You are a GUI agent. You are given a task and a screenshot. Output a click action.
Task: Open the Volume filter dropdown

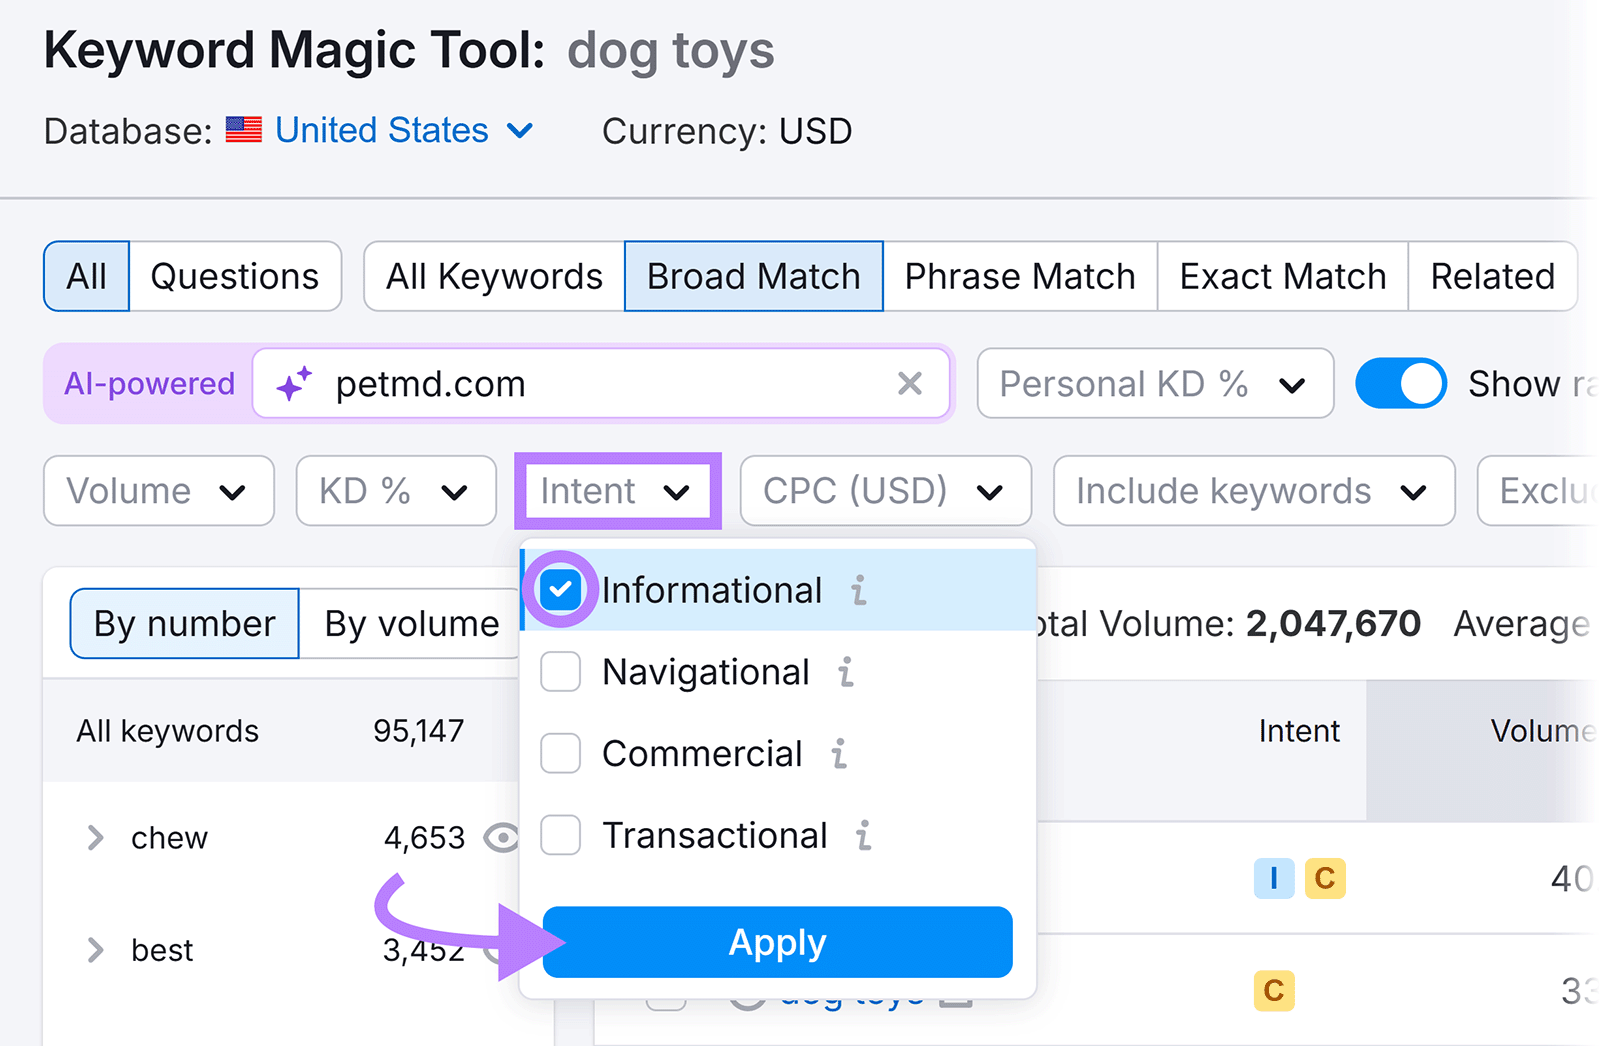click(x=157, y=491)
